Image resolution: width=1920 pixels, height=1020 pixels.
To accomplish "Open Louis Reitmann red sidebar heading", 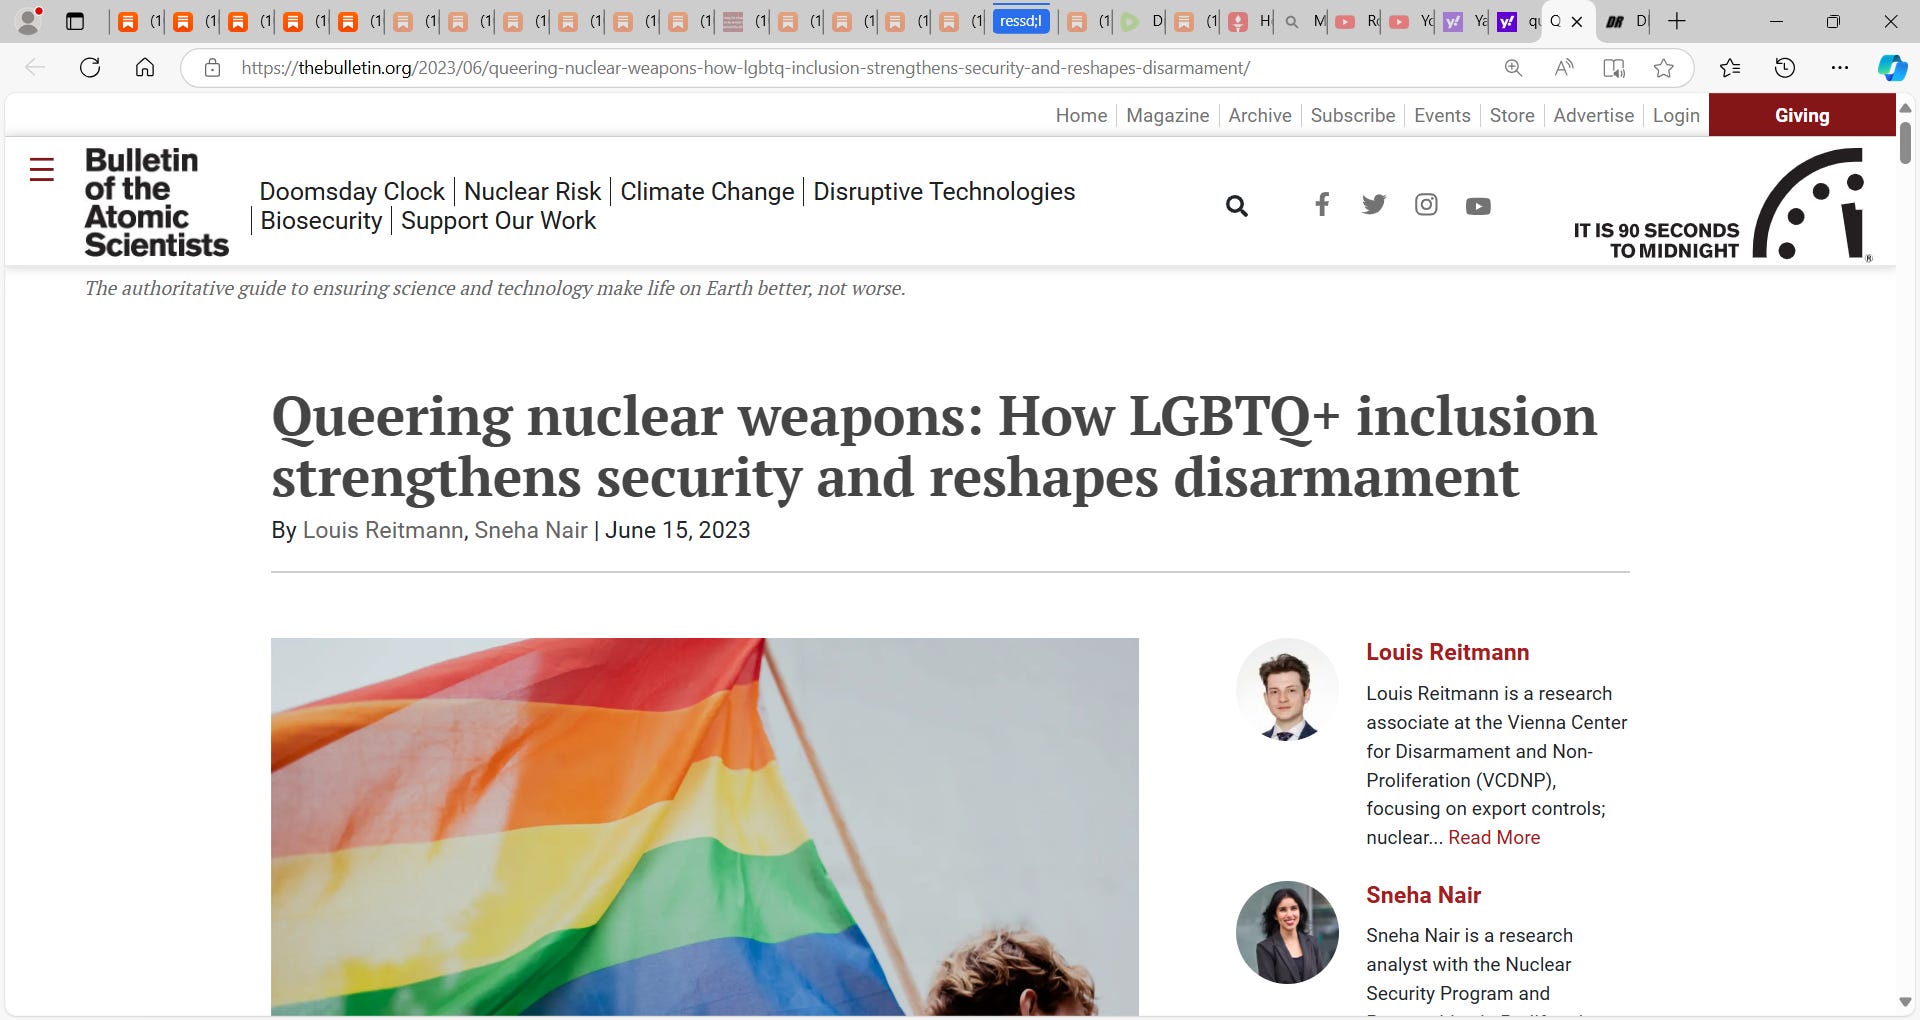I will (1447, 652).
